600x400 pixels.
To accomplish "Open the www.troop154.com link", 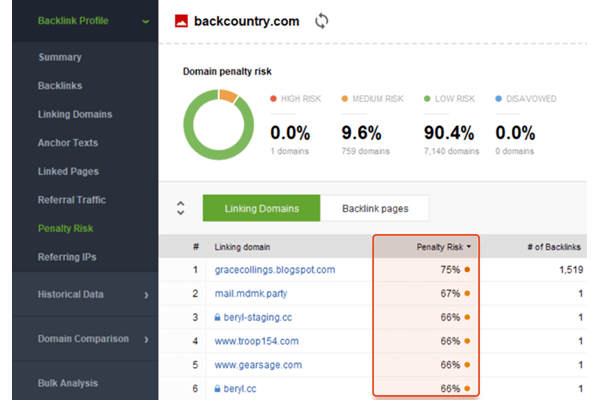I will click(x=256, y=341).
